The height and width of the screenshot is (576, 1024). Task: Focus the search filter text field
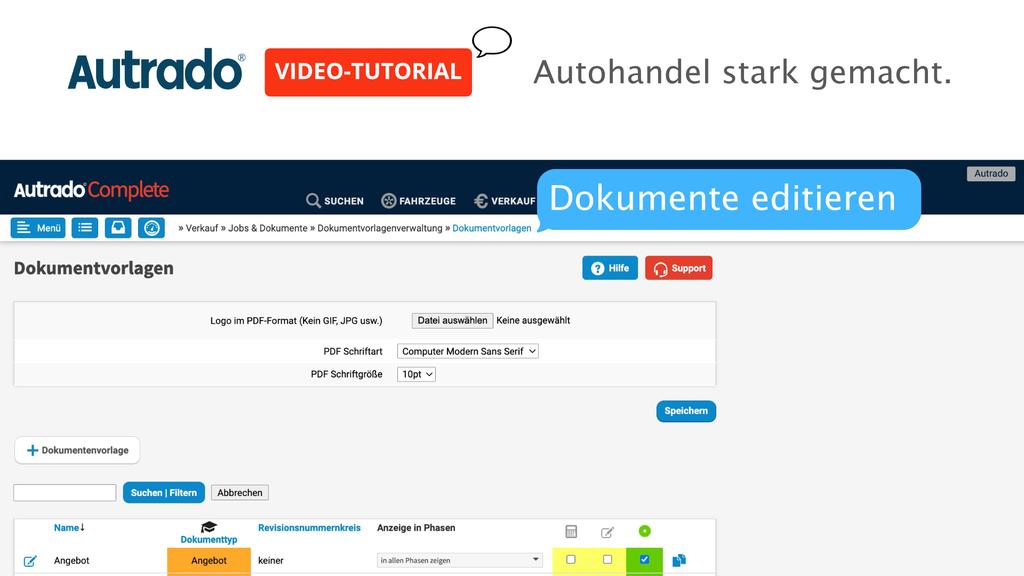65,492
